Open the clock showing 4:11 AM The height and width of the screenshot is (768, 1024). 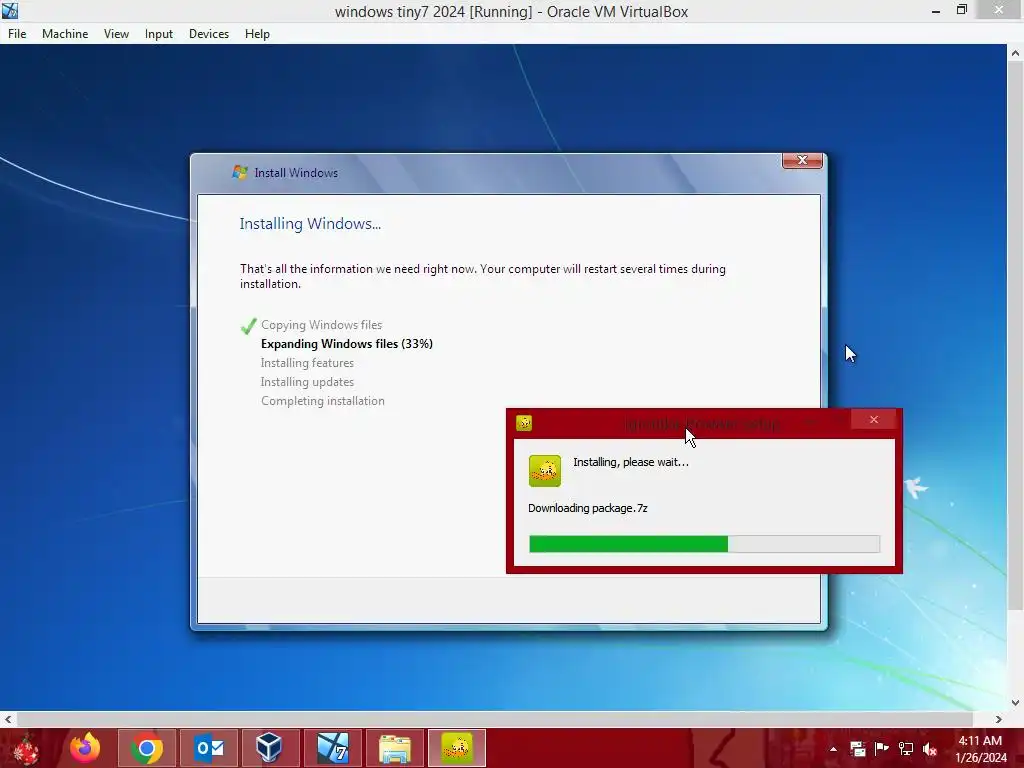coord(981,748)
